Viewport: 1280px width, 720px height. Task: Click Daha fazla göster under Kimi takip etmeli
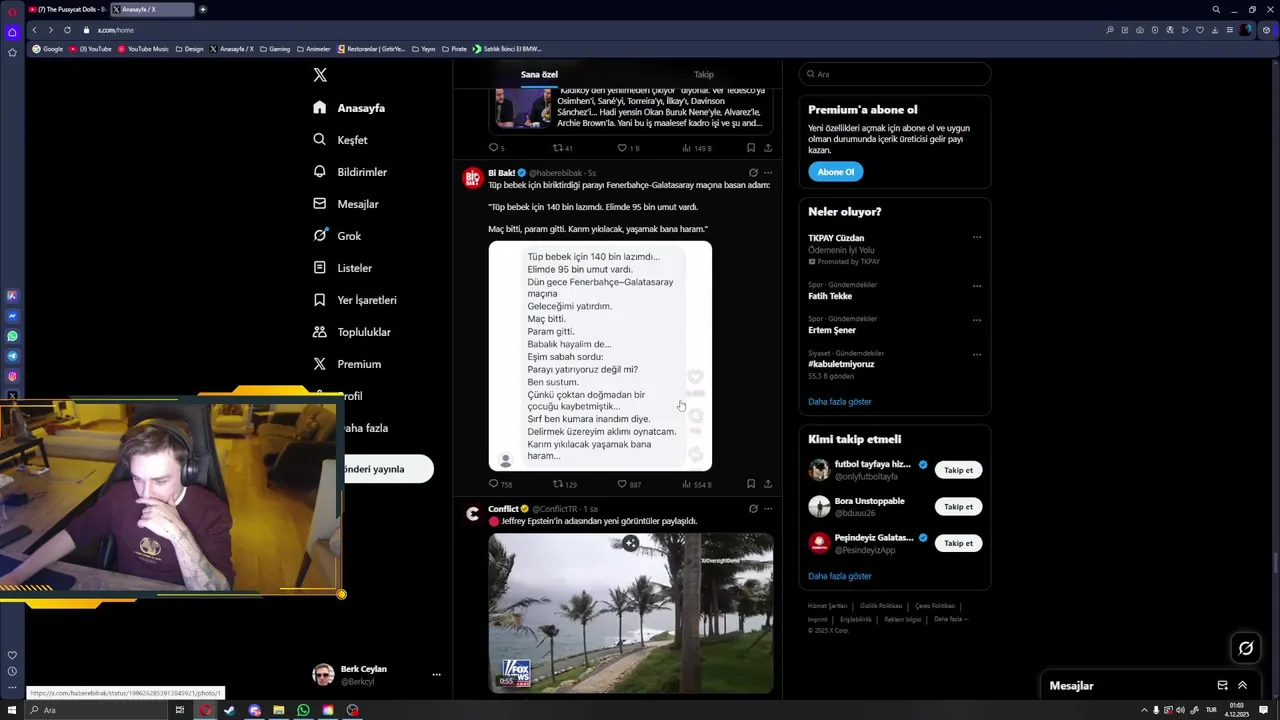840,576
